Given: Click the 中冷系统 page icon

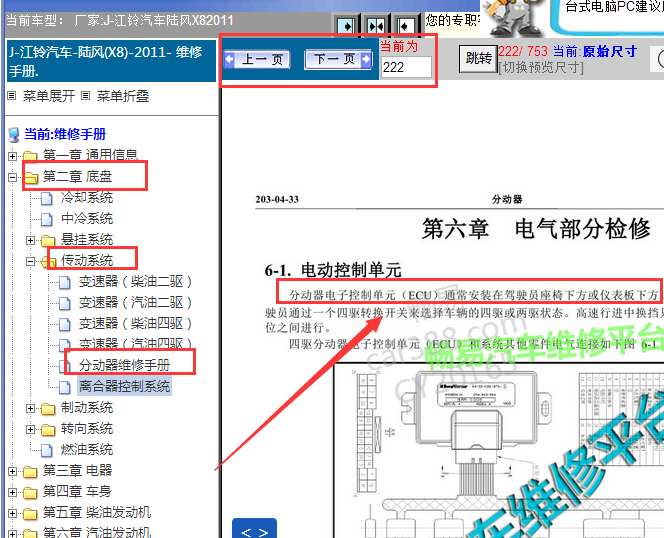Looking at the screenshot, I should [47, 219].
